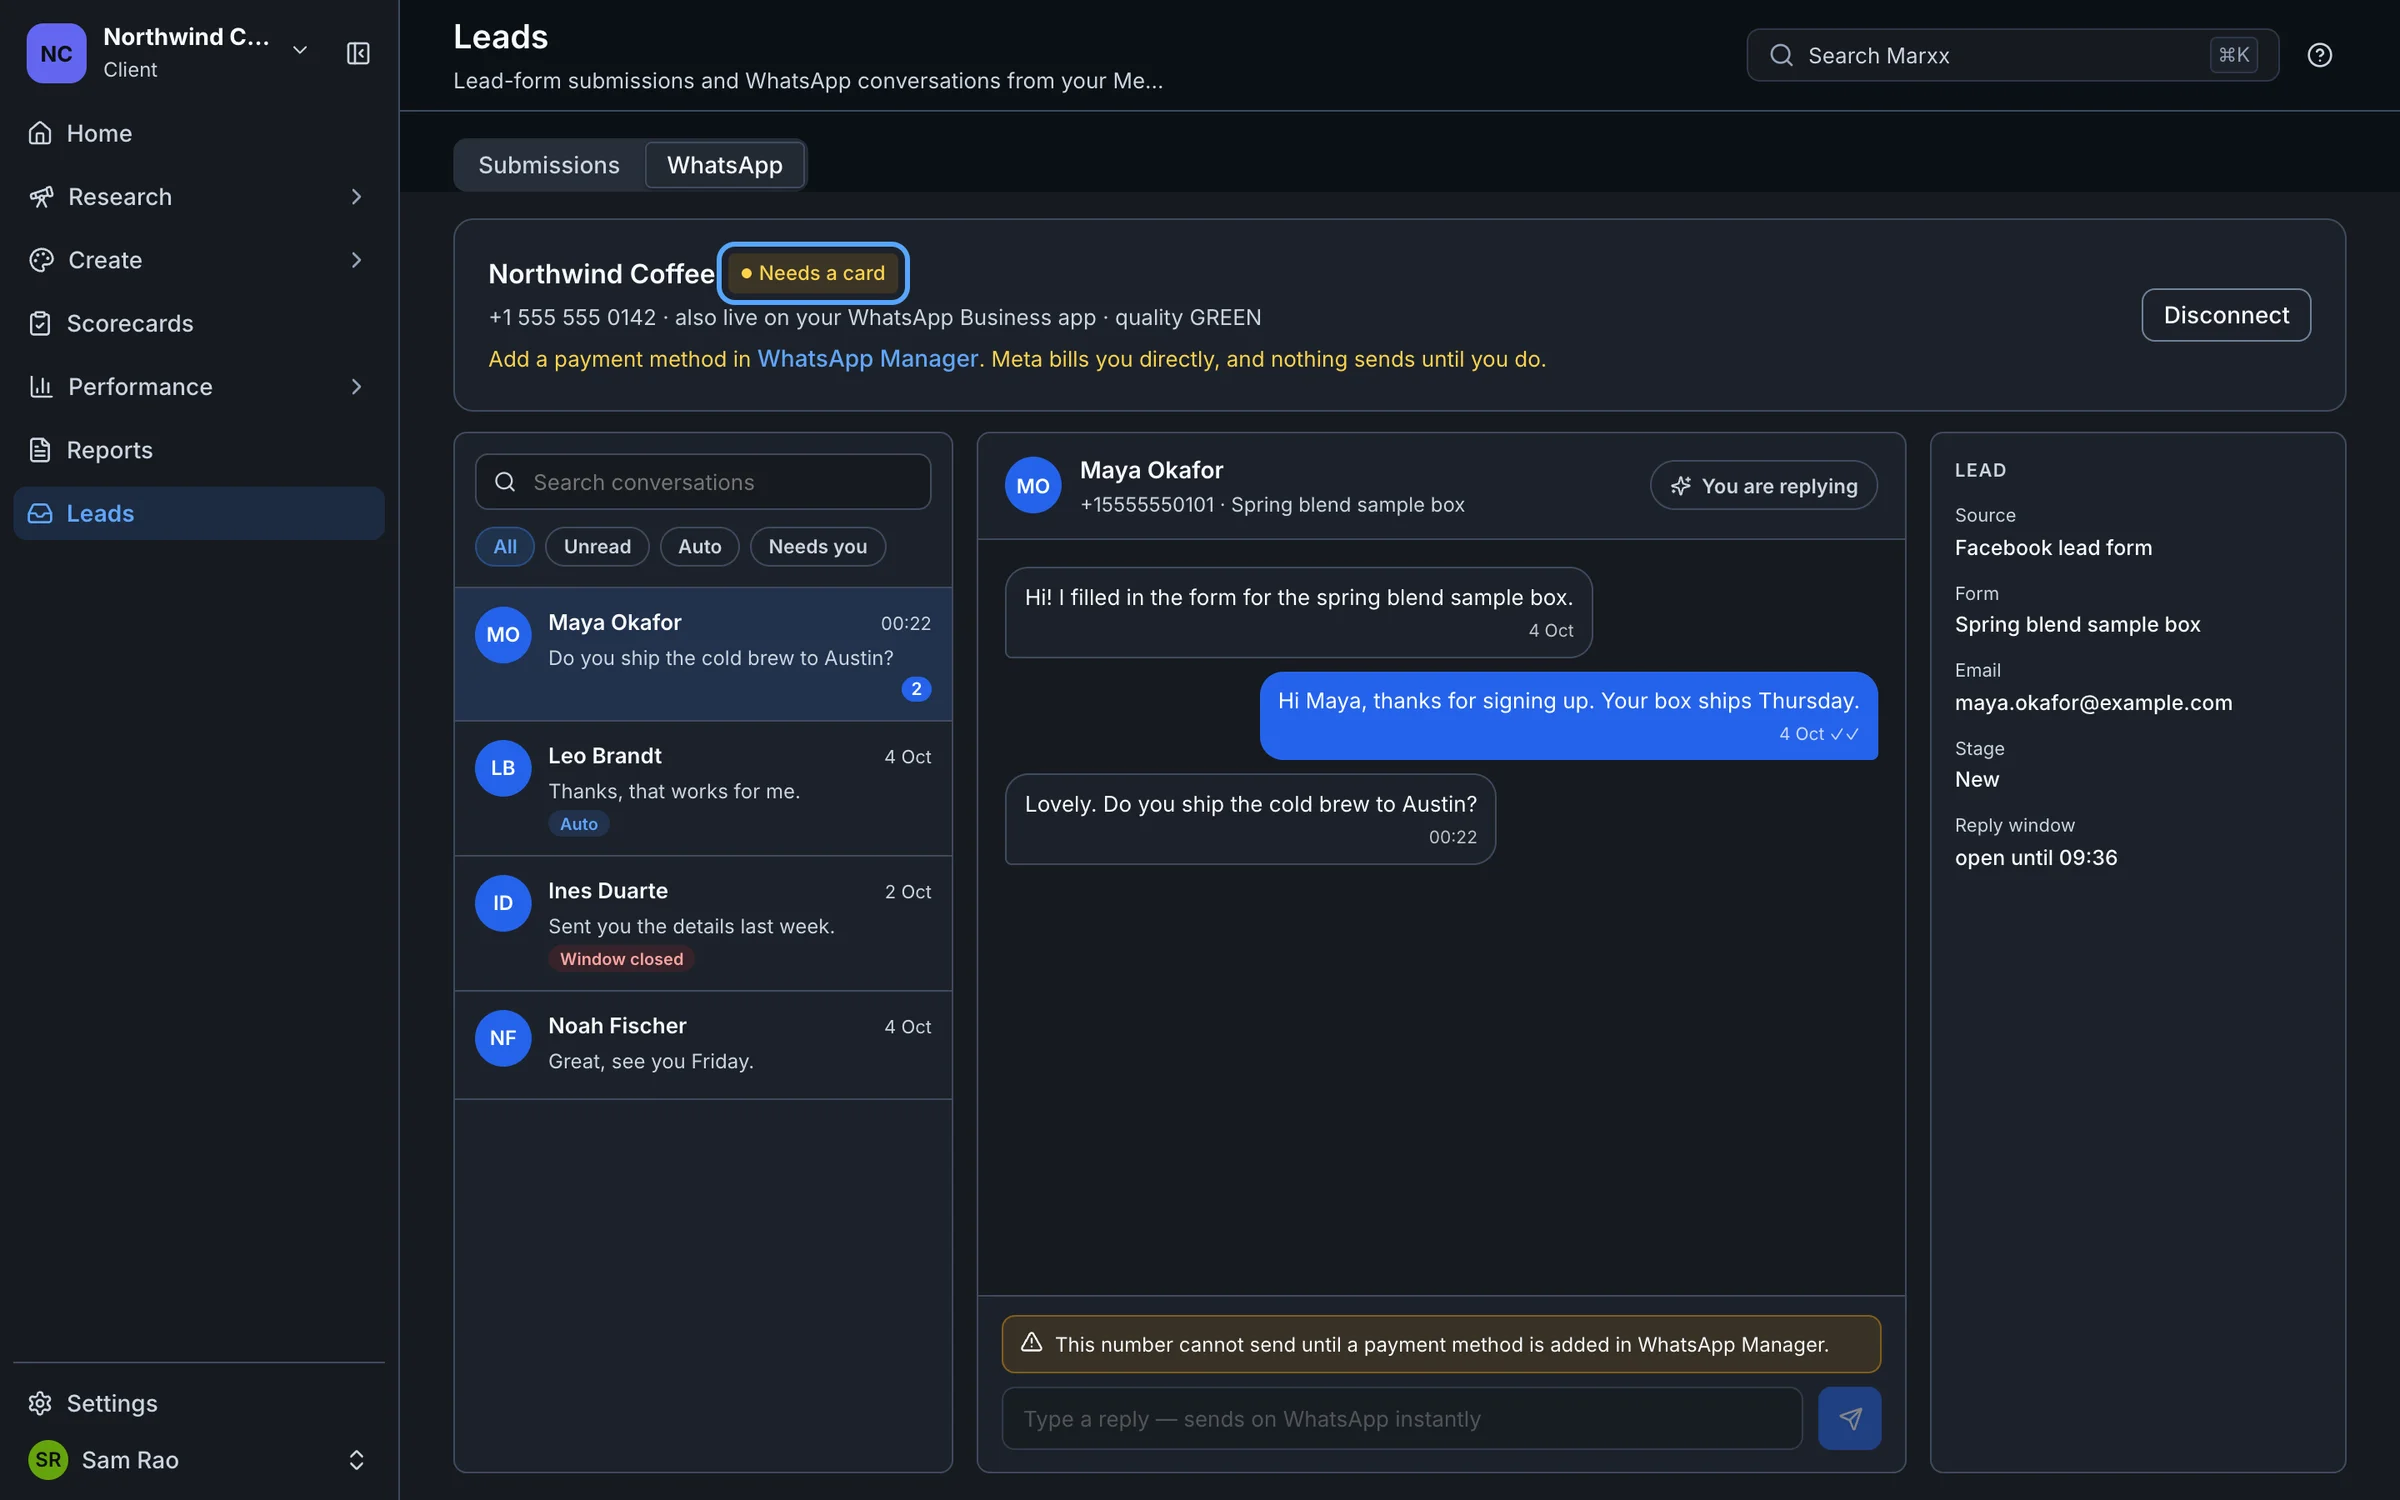Switch to the Submissions tab
The image size is (2400, 1500).
point(549,165)
